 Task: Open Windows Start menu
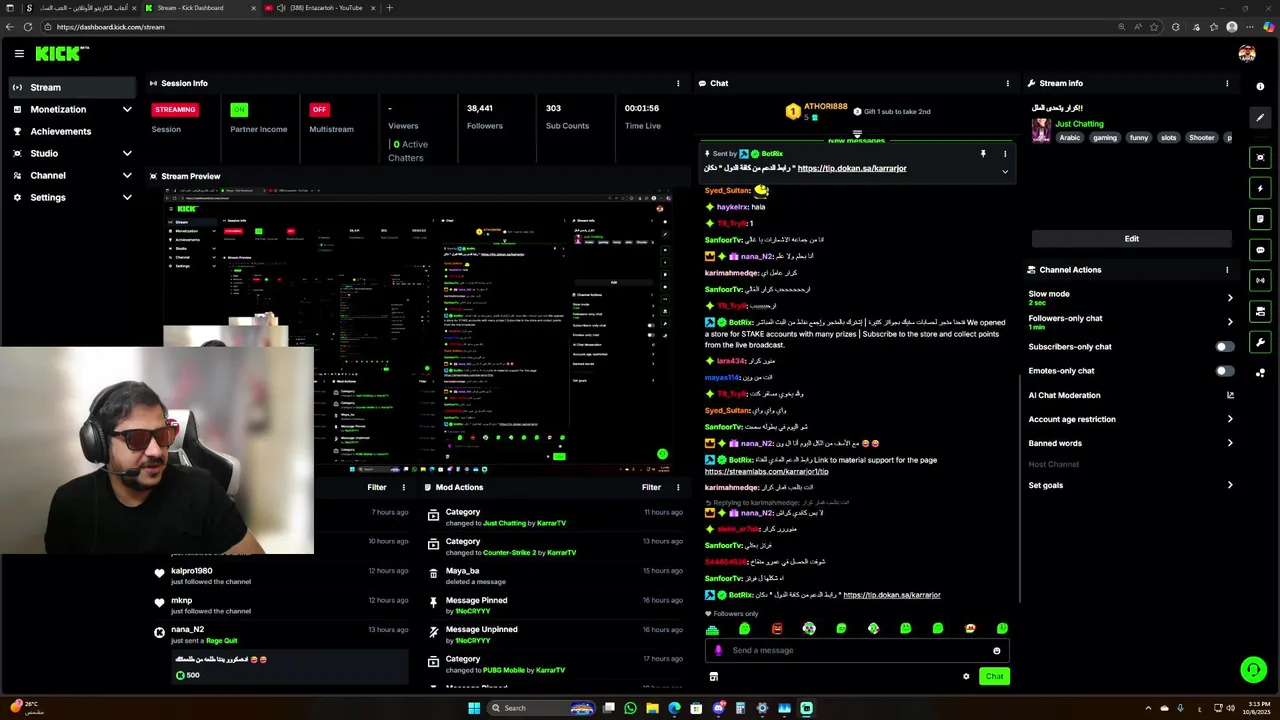tap(474, 708)
